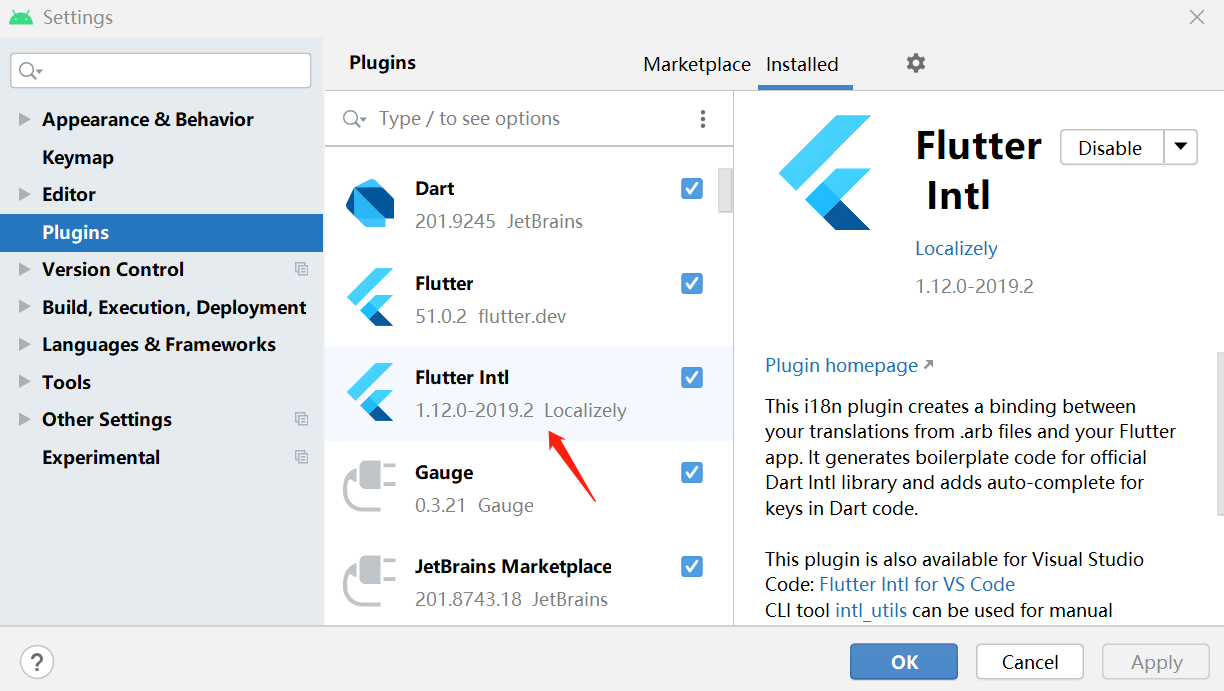Open the Disable button dropdown arrow
The height and width of the screenshot is (691, 1224).
(x=1180, y=147)
